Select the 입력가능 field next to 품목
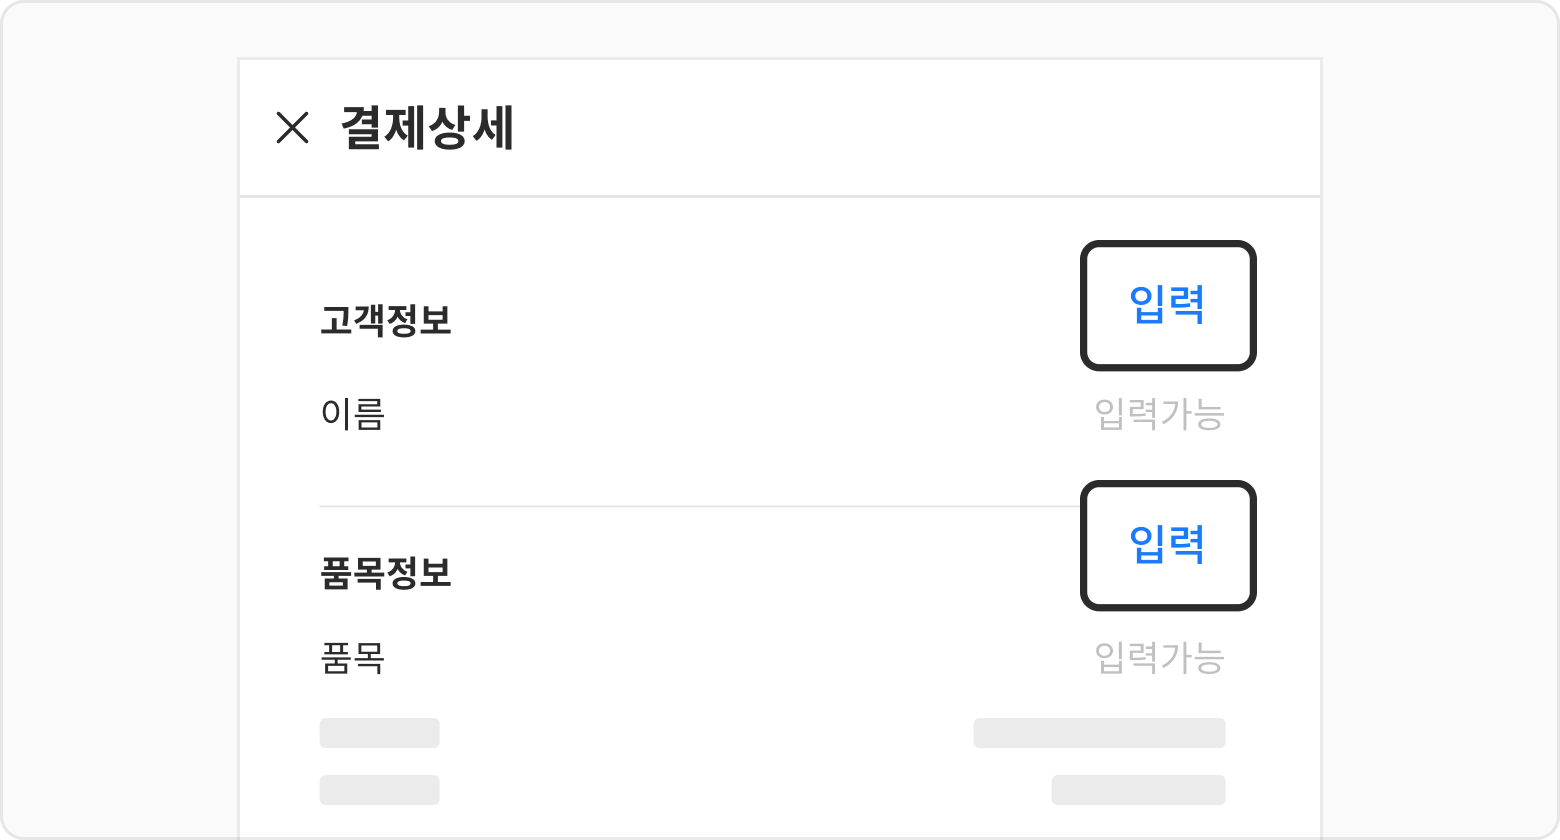Viewport: 1560px width, 840px height. 1159,658
